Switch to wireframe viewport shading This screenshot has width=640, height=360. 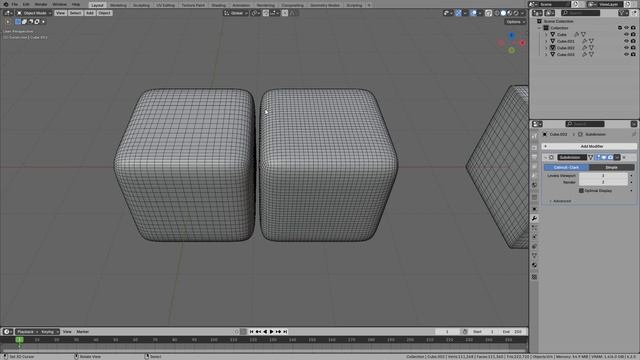497,13
